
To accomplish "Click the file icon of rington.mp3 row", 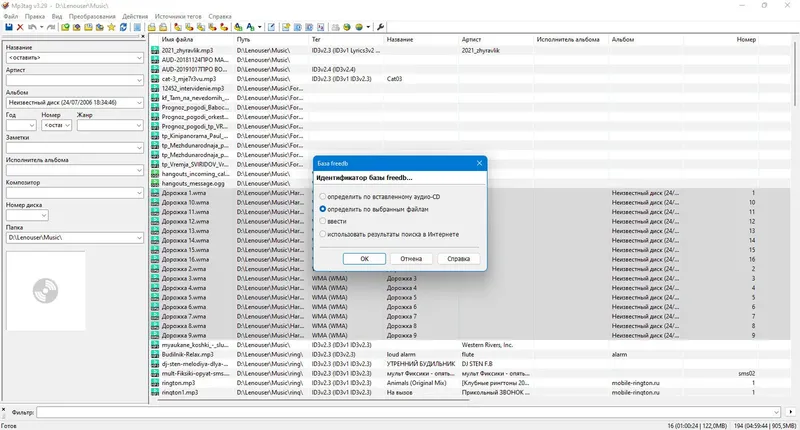I will click(155, 383).
